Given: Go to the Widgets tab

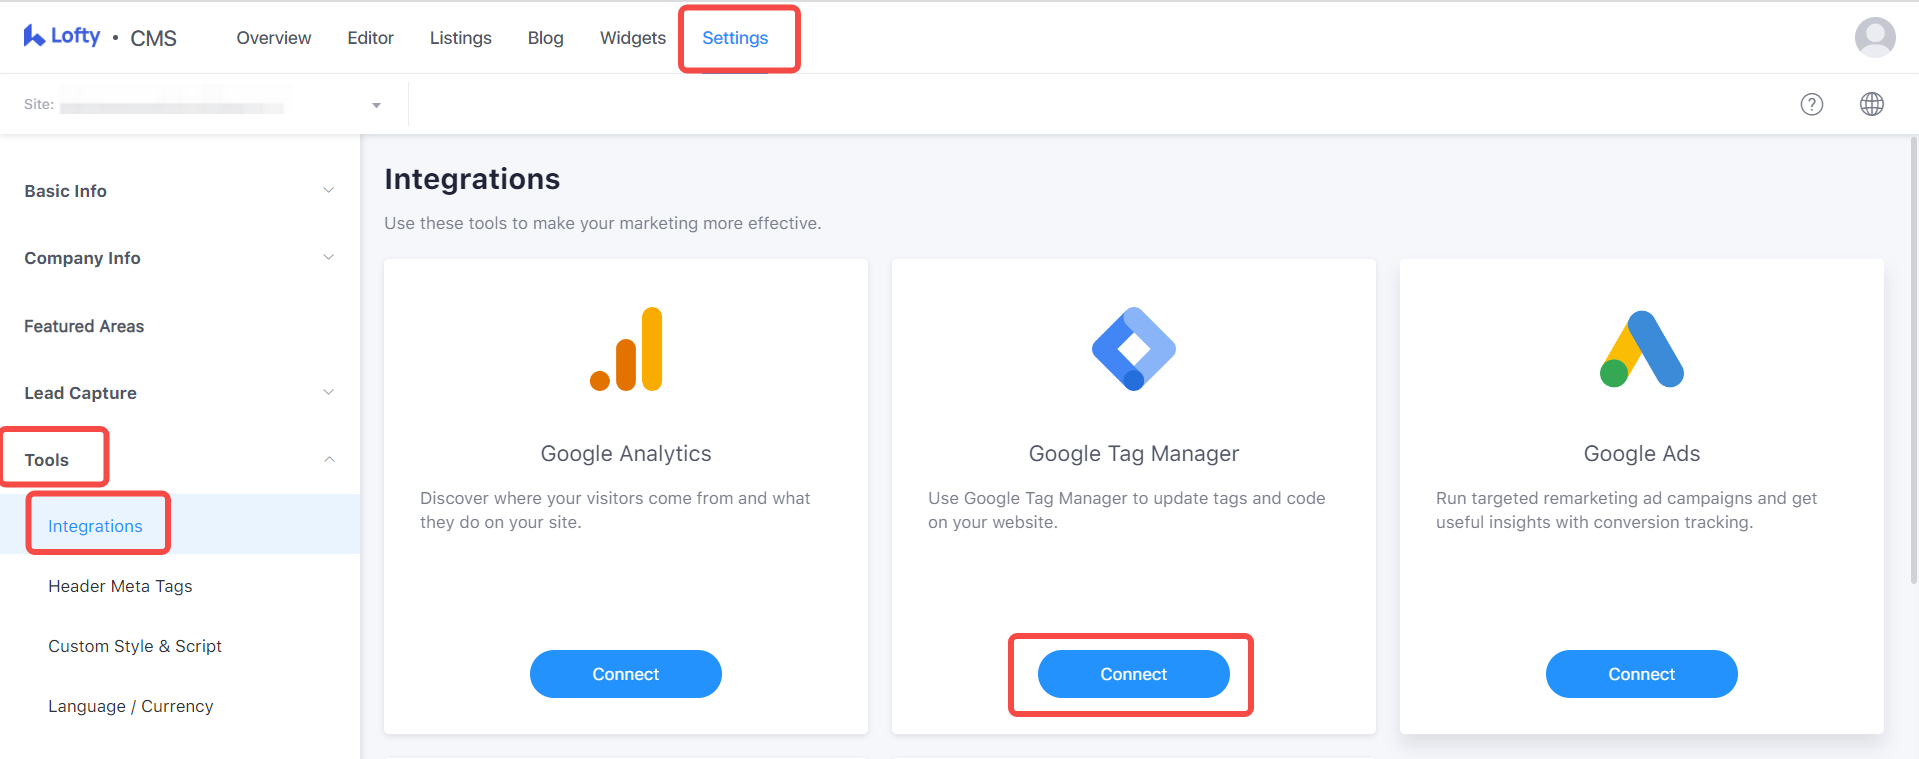Looking at the screenshot, I should [633, 38].
